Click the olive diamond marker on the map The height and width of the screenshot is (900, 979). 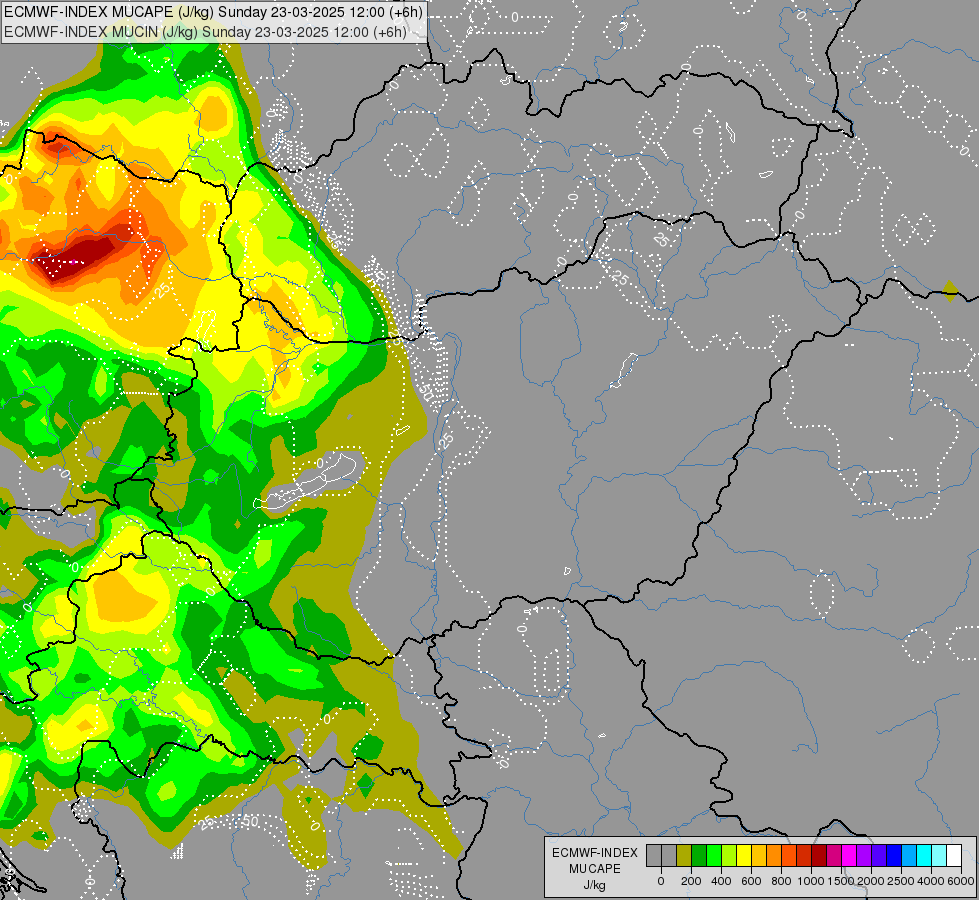(950, 291)
